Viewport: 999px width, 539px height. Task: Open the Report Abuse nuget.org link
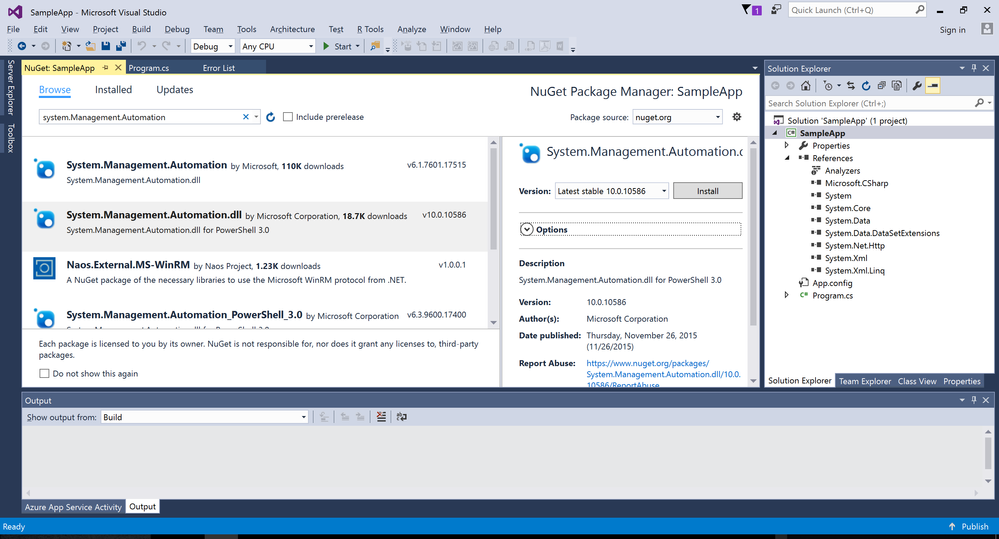(663, 374)
